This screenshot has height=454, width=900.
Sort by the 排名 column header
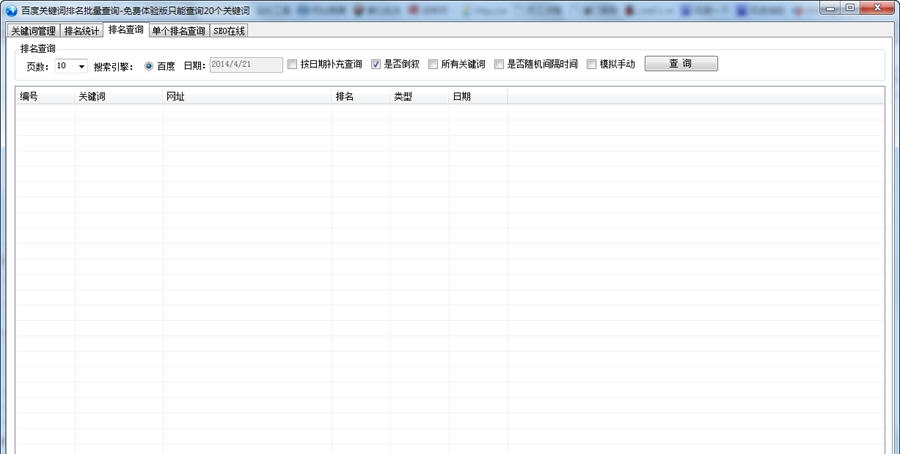click(x=361, y=96)
